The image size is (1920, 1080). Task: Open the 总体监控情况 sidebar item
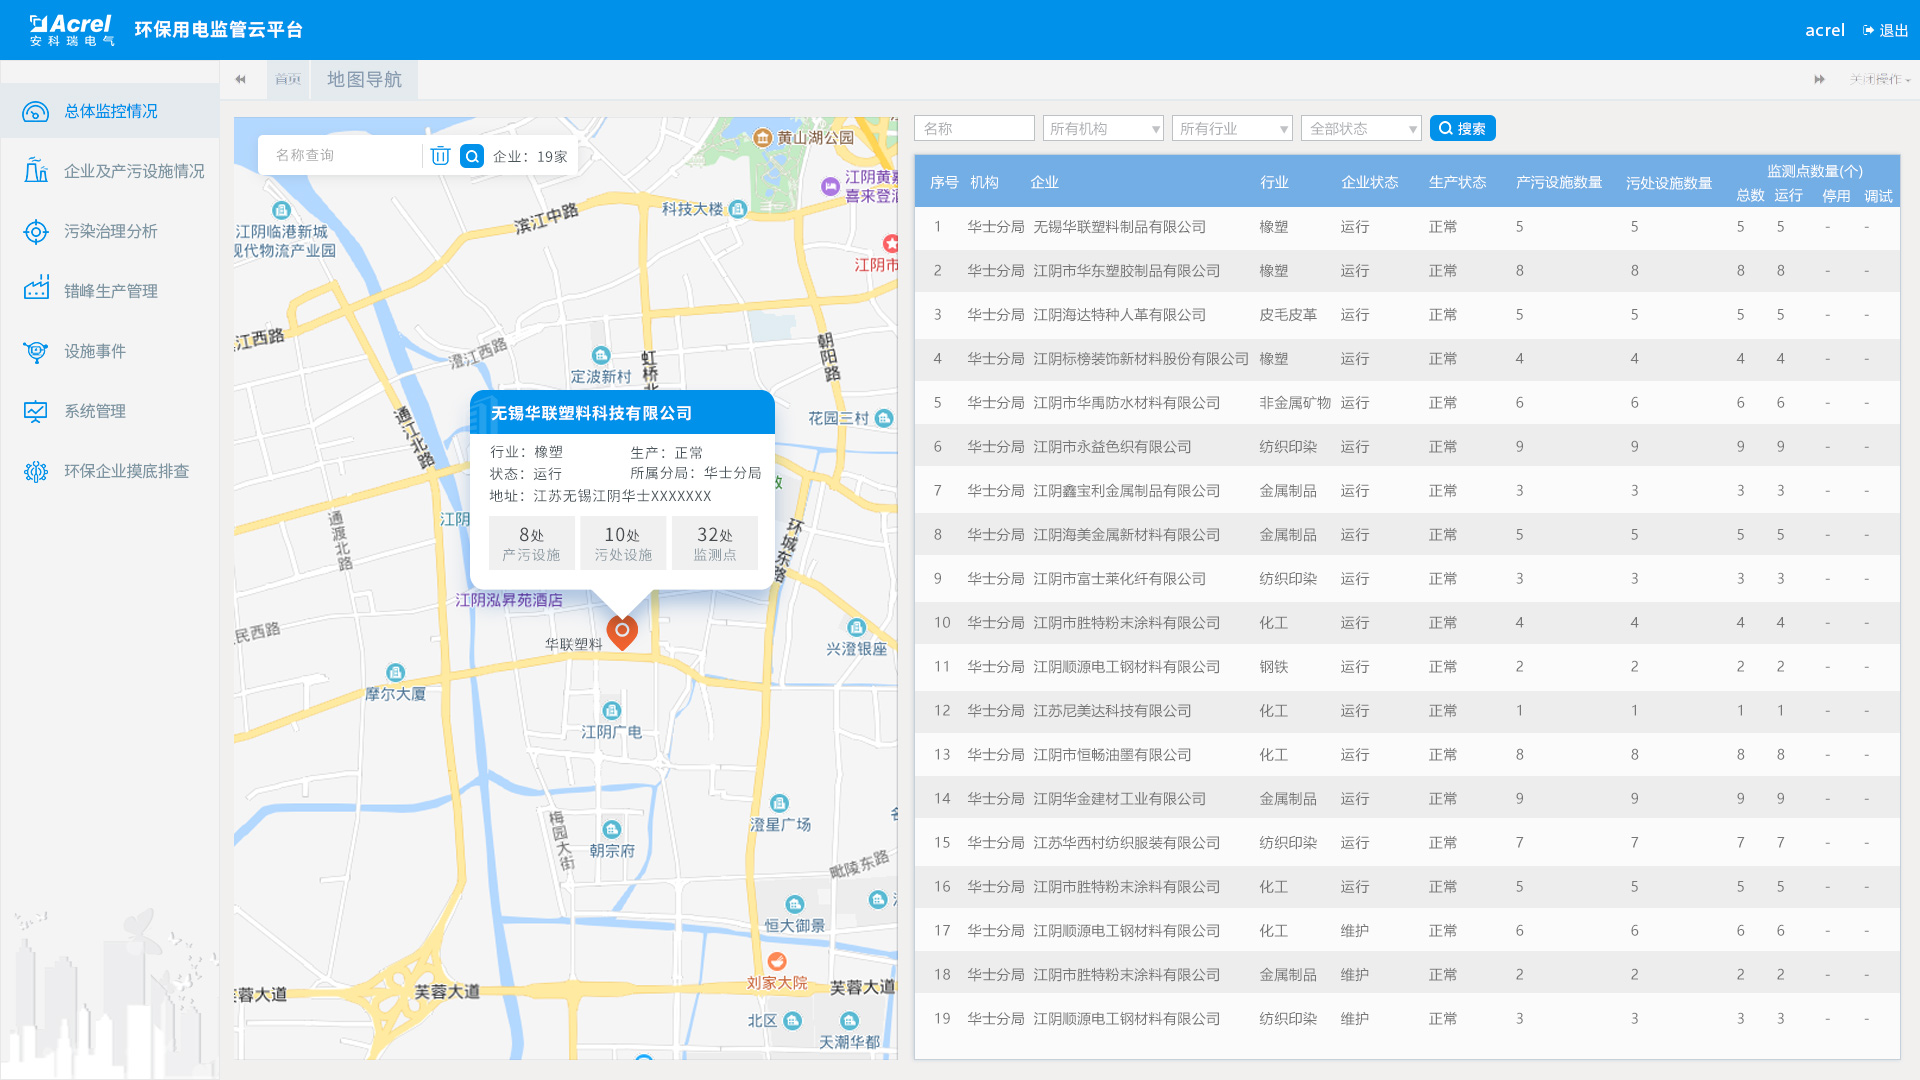[x=110, y=111]
